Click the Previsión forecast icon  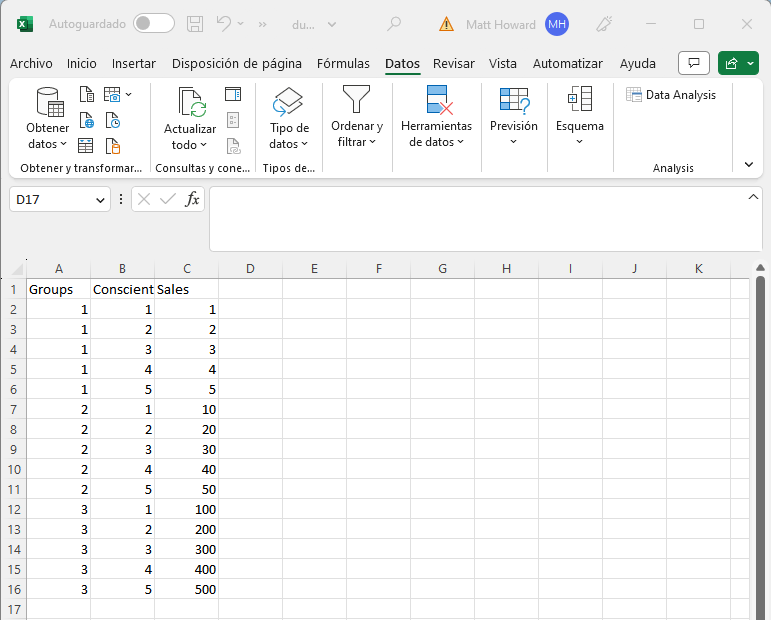point(514,100)
